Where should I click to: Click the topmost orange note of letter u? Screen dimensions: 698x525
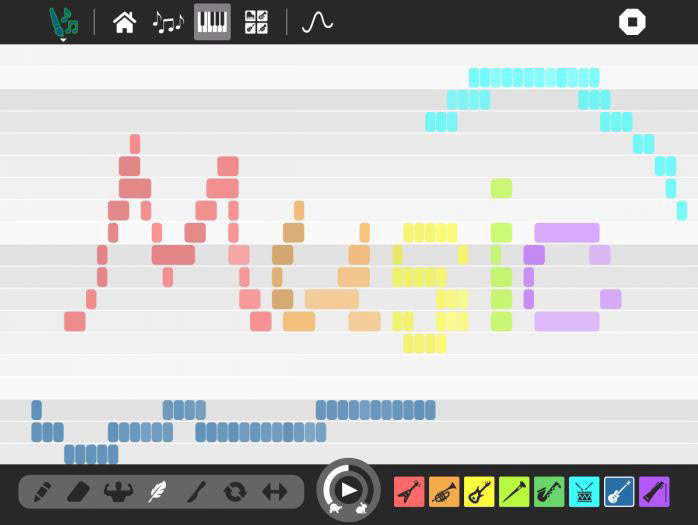pyautogui.click(x=299, y=210)
